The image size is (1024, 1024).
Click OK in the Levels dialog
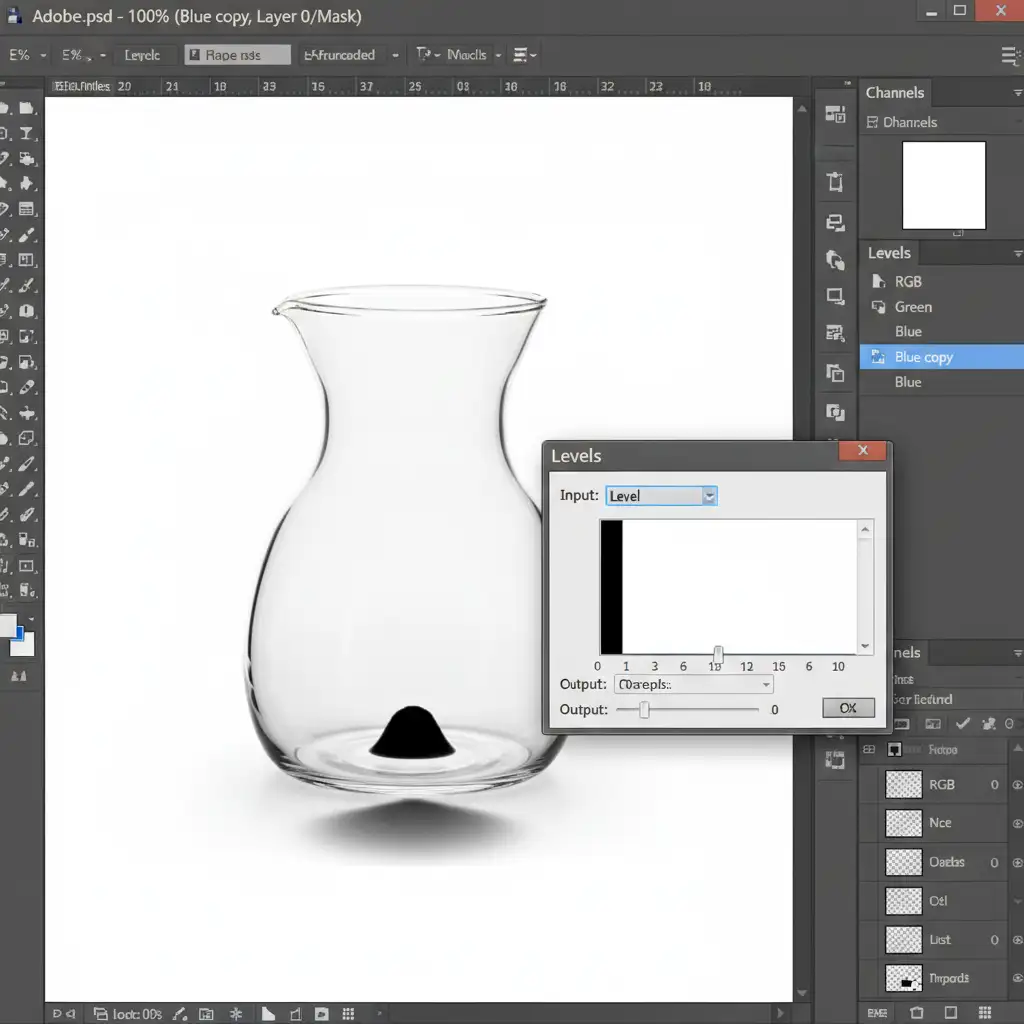tap(848, 708)
